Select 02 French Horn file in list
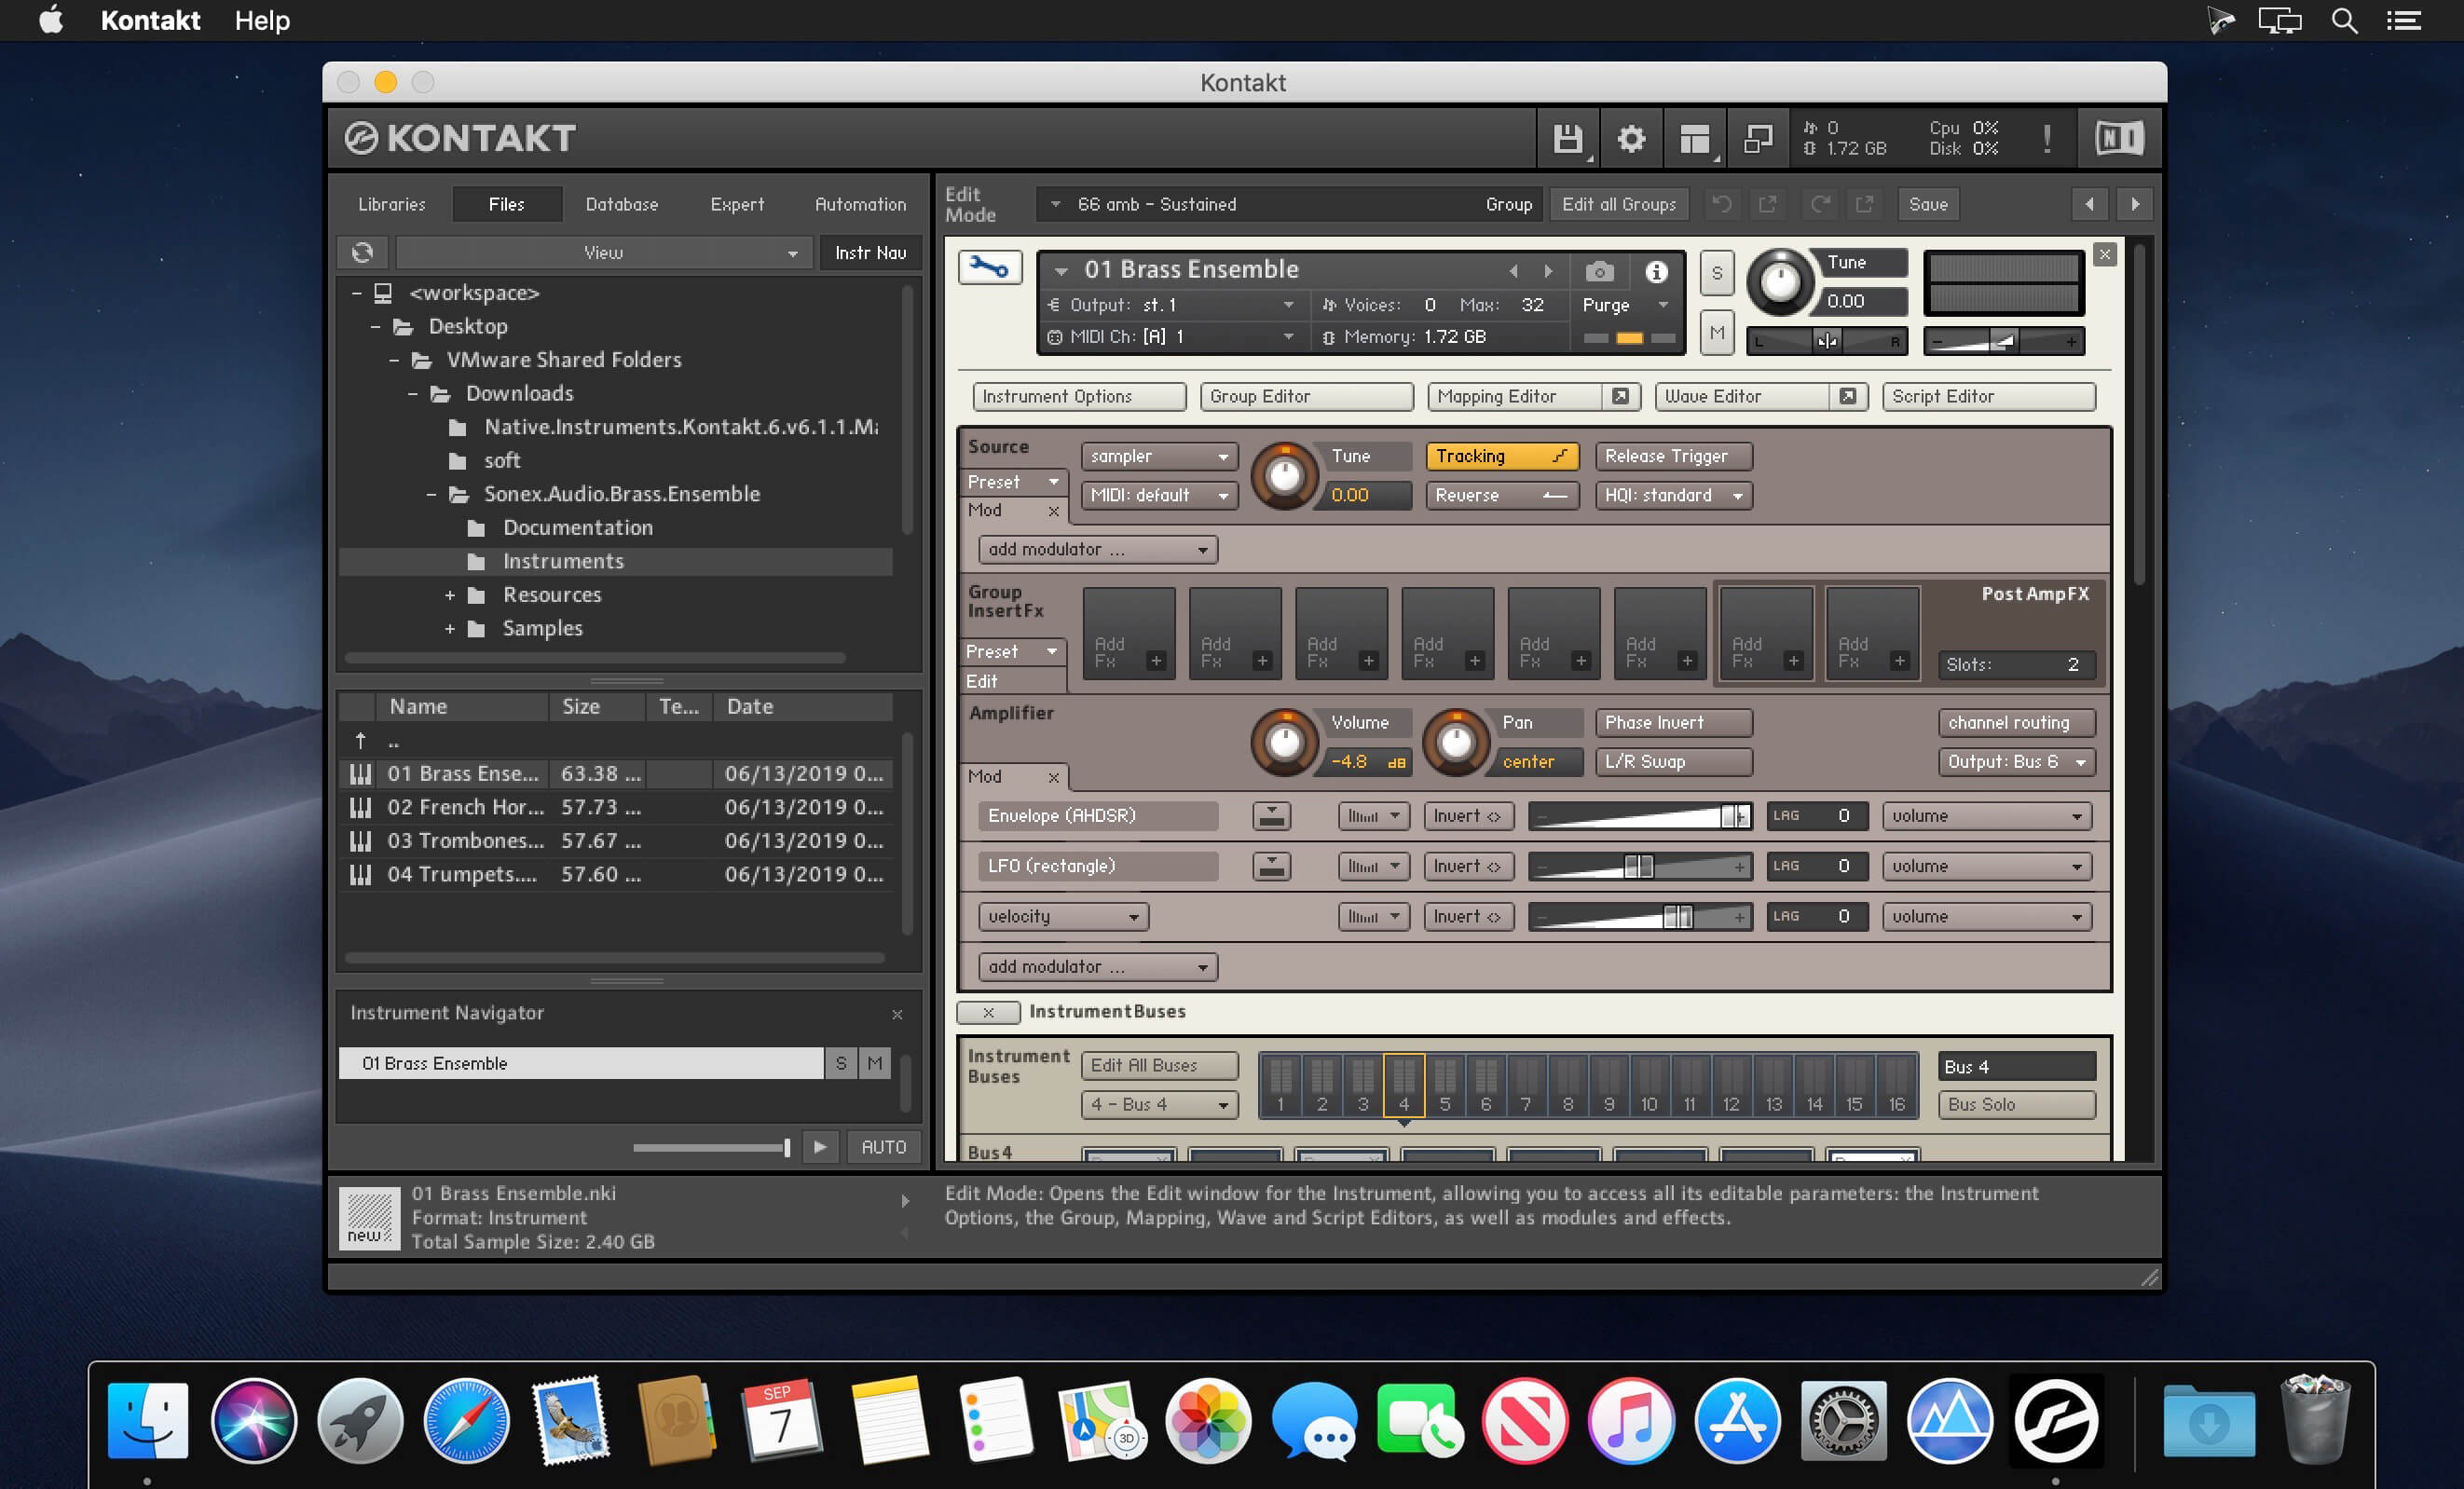Viewport: 2464px width, 1489px height. tap(616, 807)
